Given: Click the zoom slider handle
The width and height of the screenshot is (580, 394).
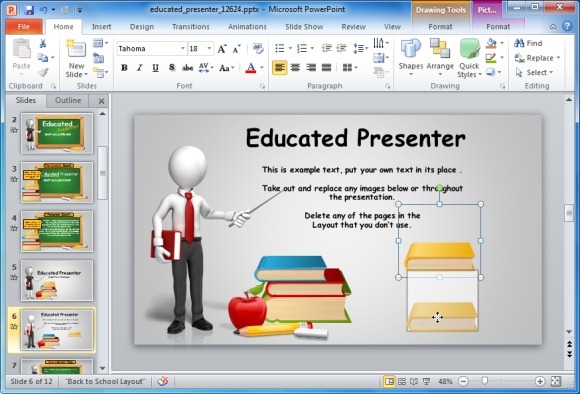Looking at the screenshot, I should coord(485,381).
